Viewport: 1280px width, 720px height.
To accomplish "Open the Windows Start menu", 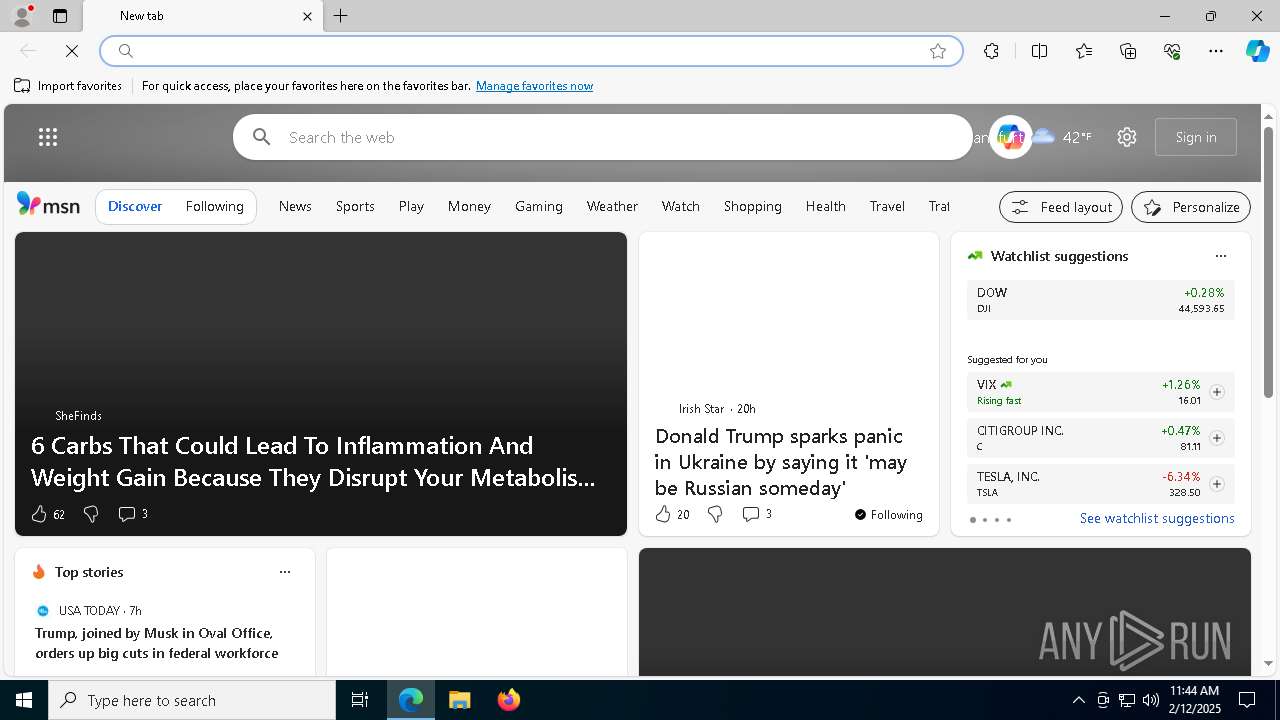I will [24, 700].
